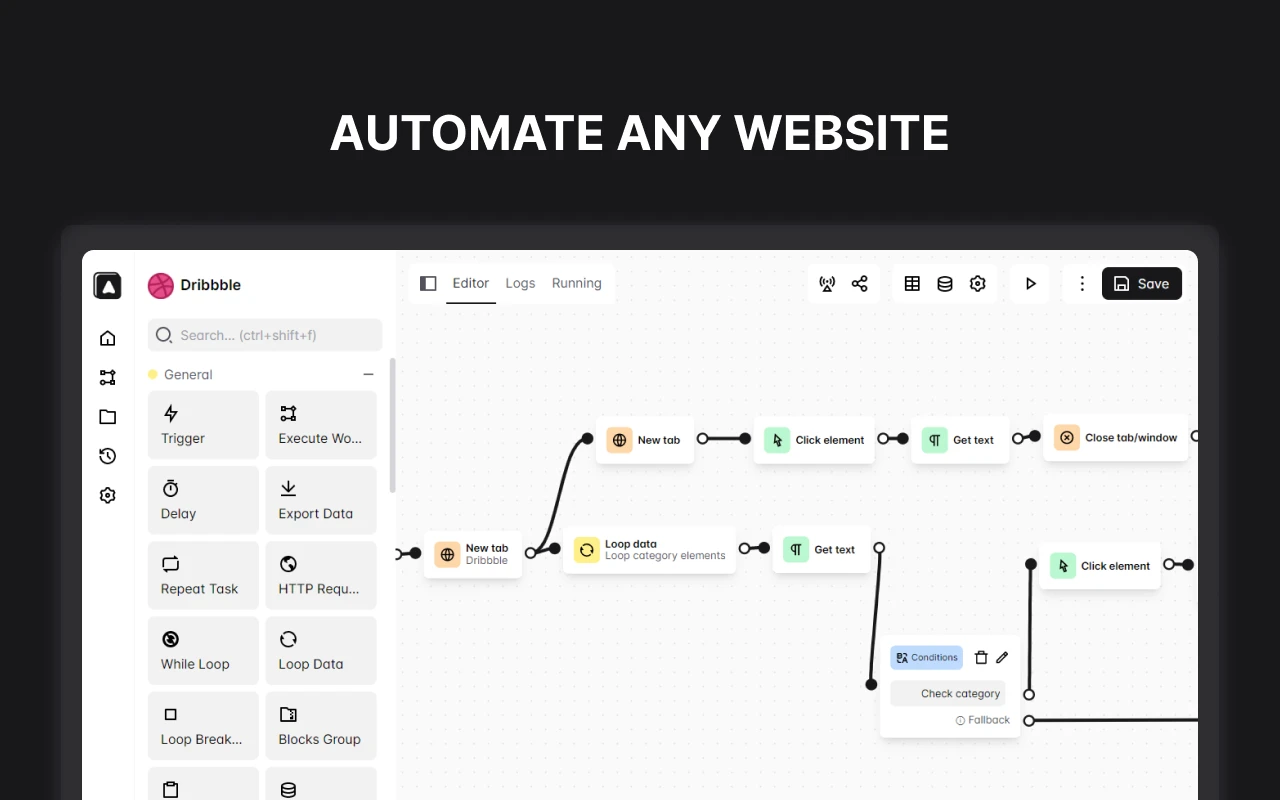Collapse the General blocks category
Viewport: 1280px width, 800px height.
tap(368, 374)
